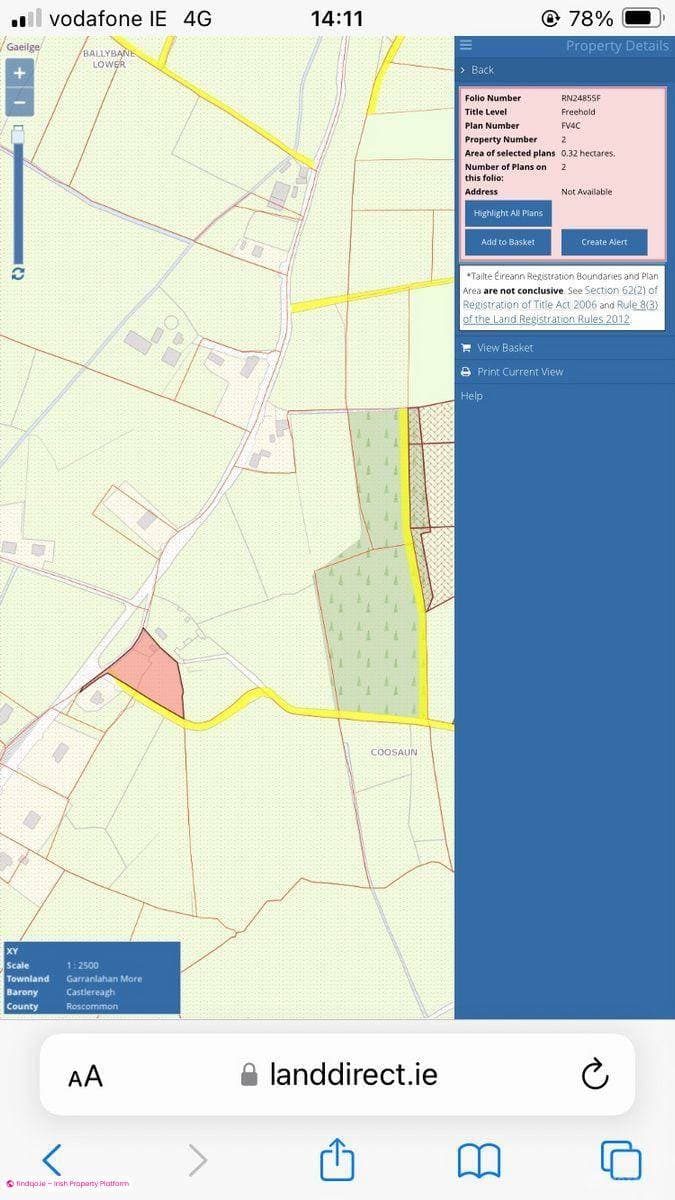Open Safari share sheet icon
The height and width of the screenshot is (1200, 675).
tap(338, 1160)
